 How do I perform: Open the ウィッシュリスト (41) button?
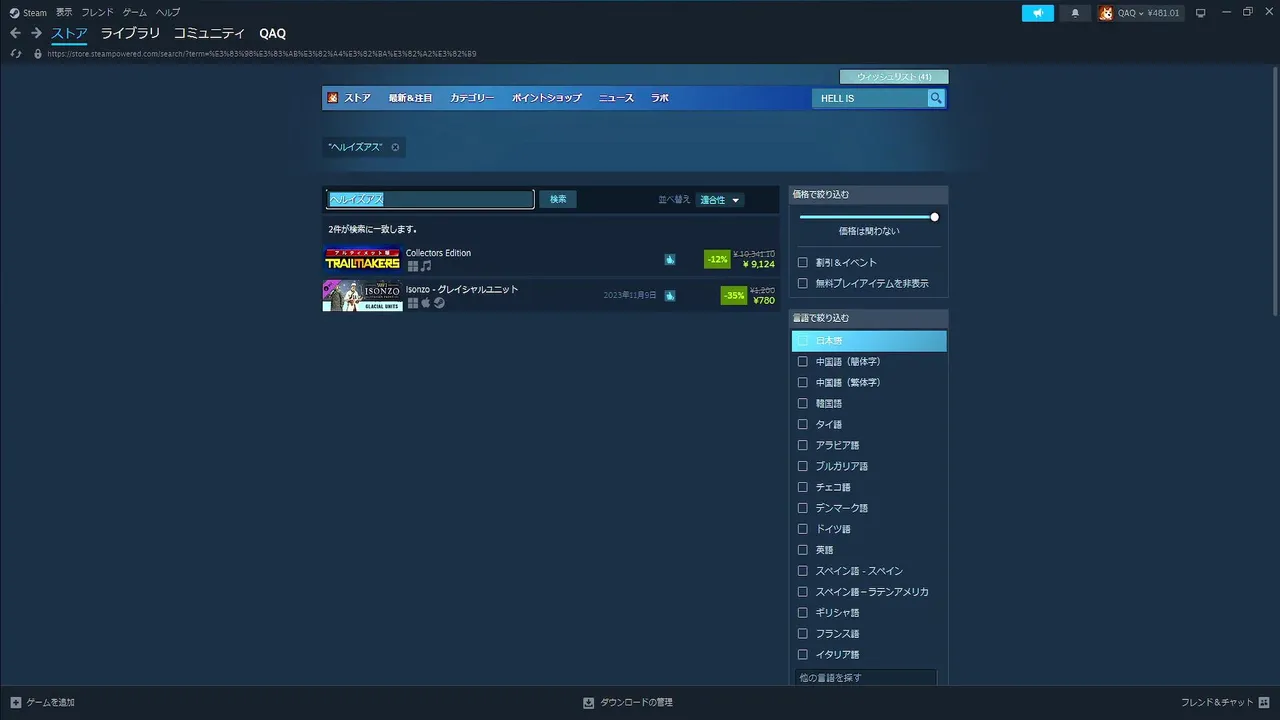pyautogui.click(x=894, y=77)
